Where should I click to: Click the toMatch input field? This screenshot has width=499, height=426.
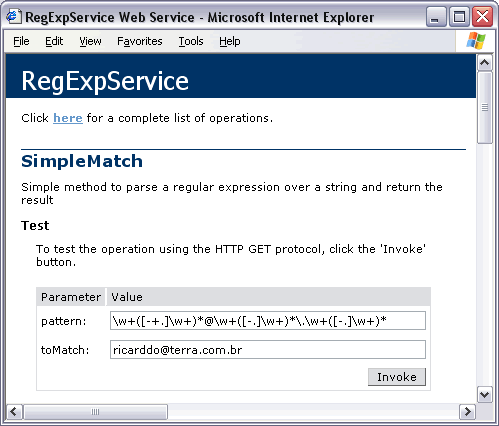pos(268,349)
